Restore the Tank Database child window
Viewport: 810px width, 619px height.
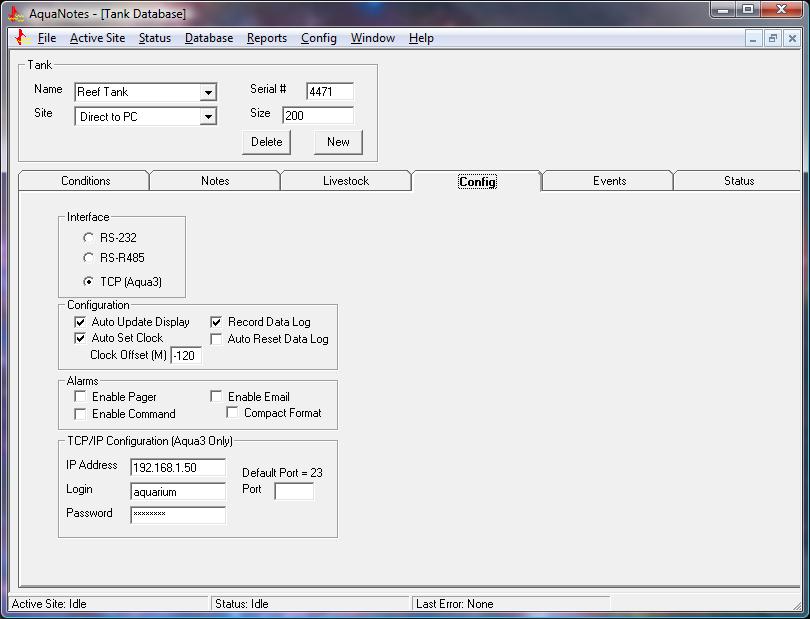point(772,39)
